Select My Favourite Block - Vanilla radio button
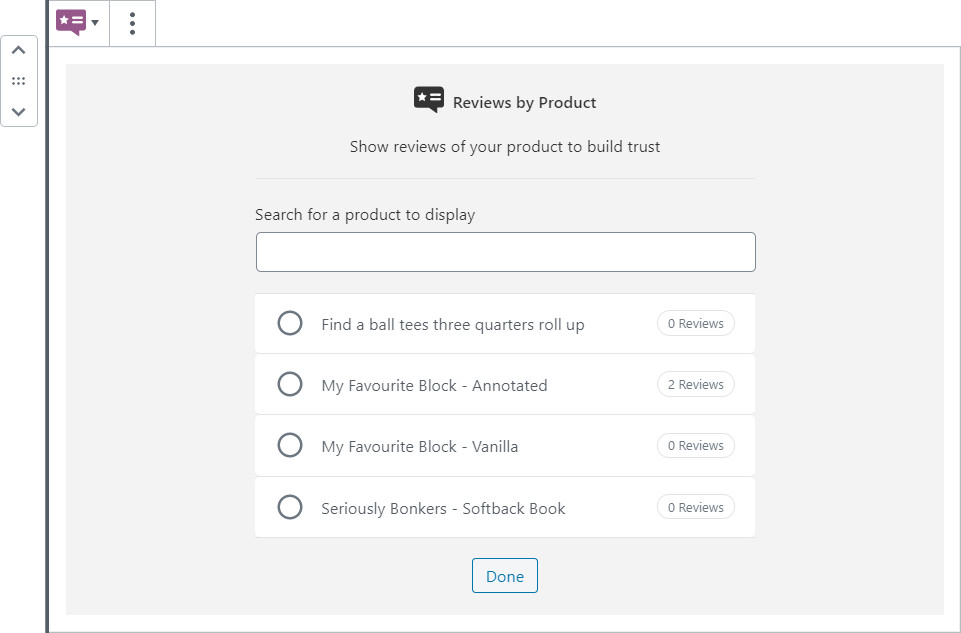The image size is (961, 633). point(290,445)
